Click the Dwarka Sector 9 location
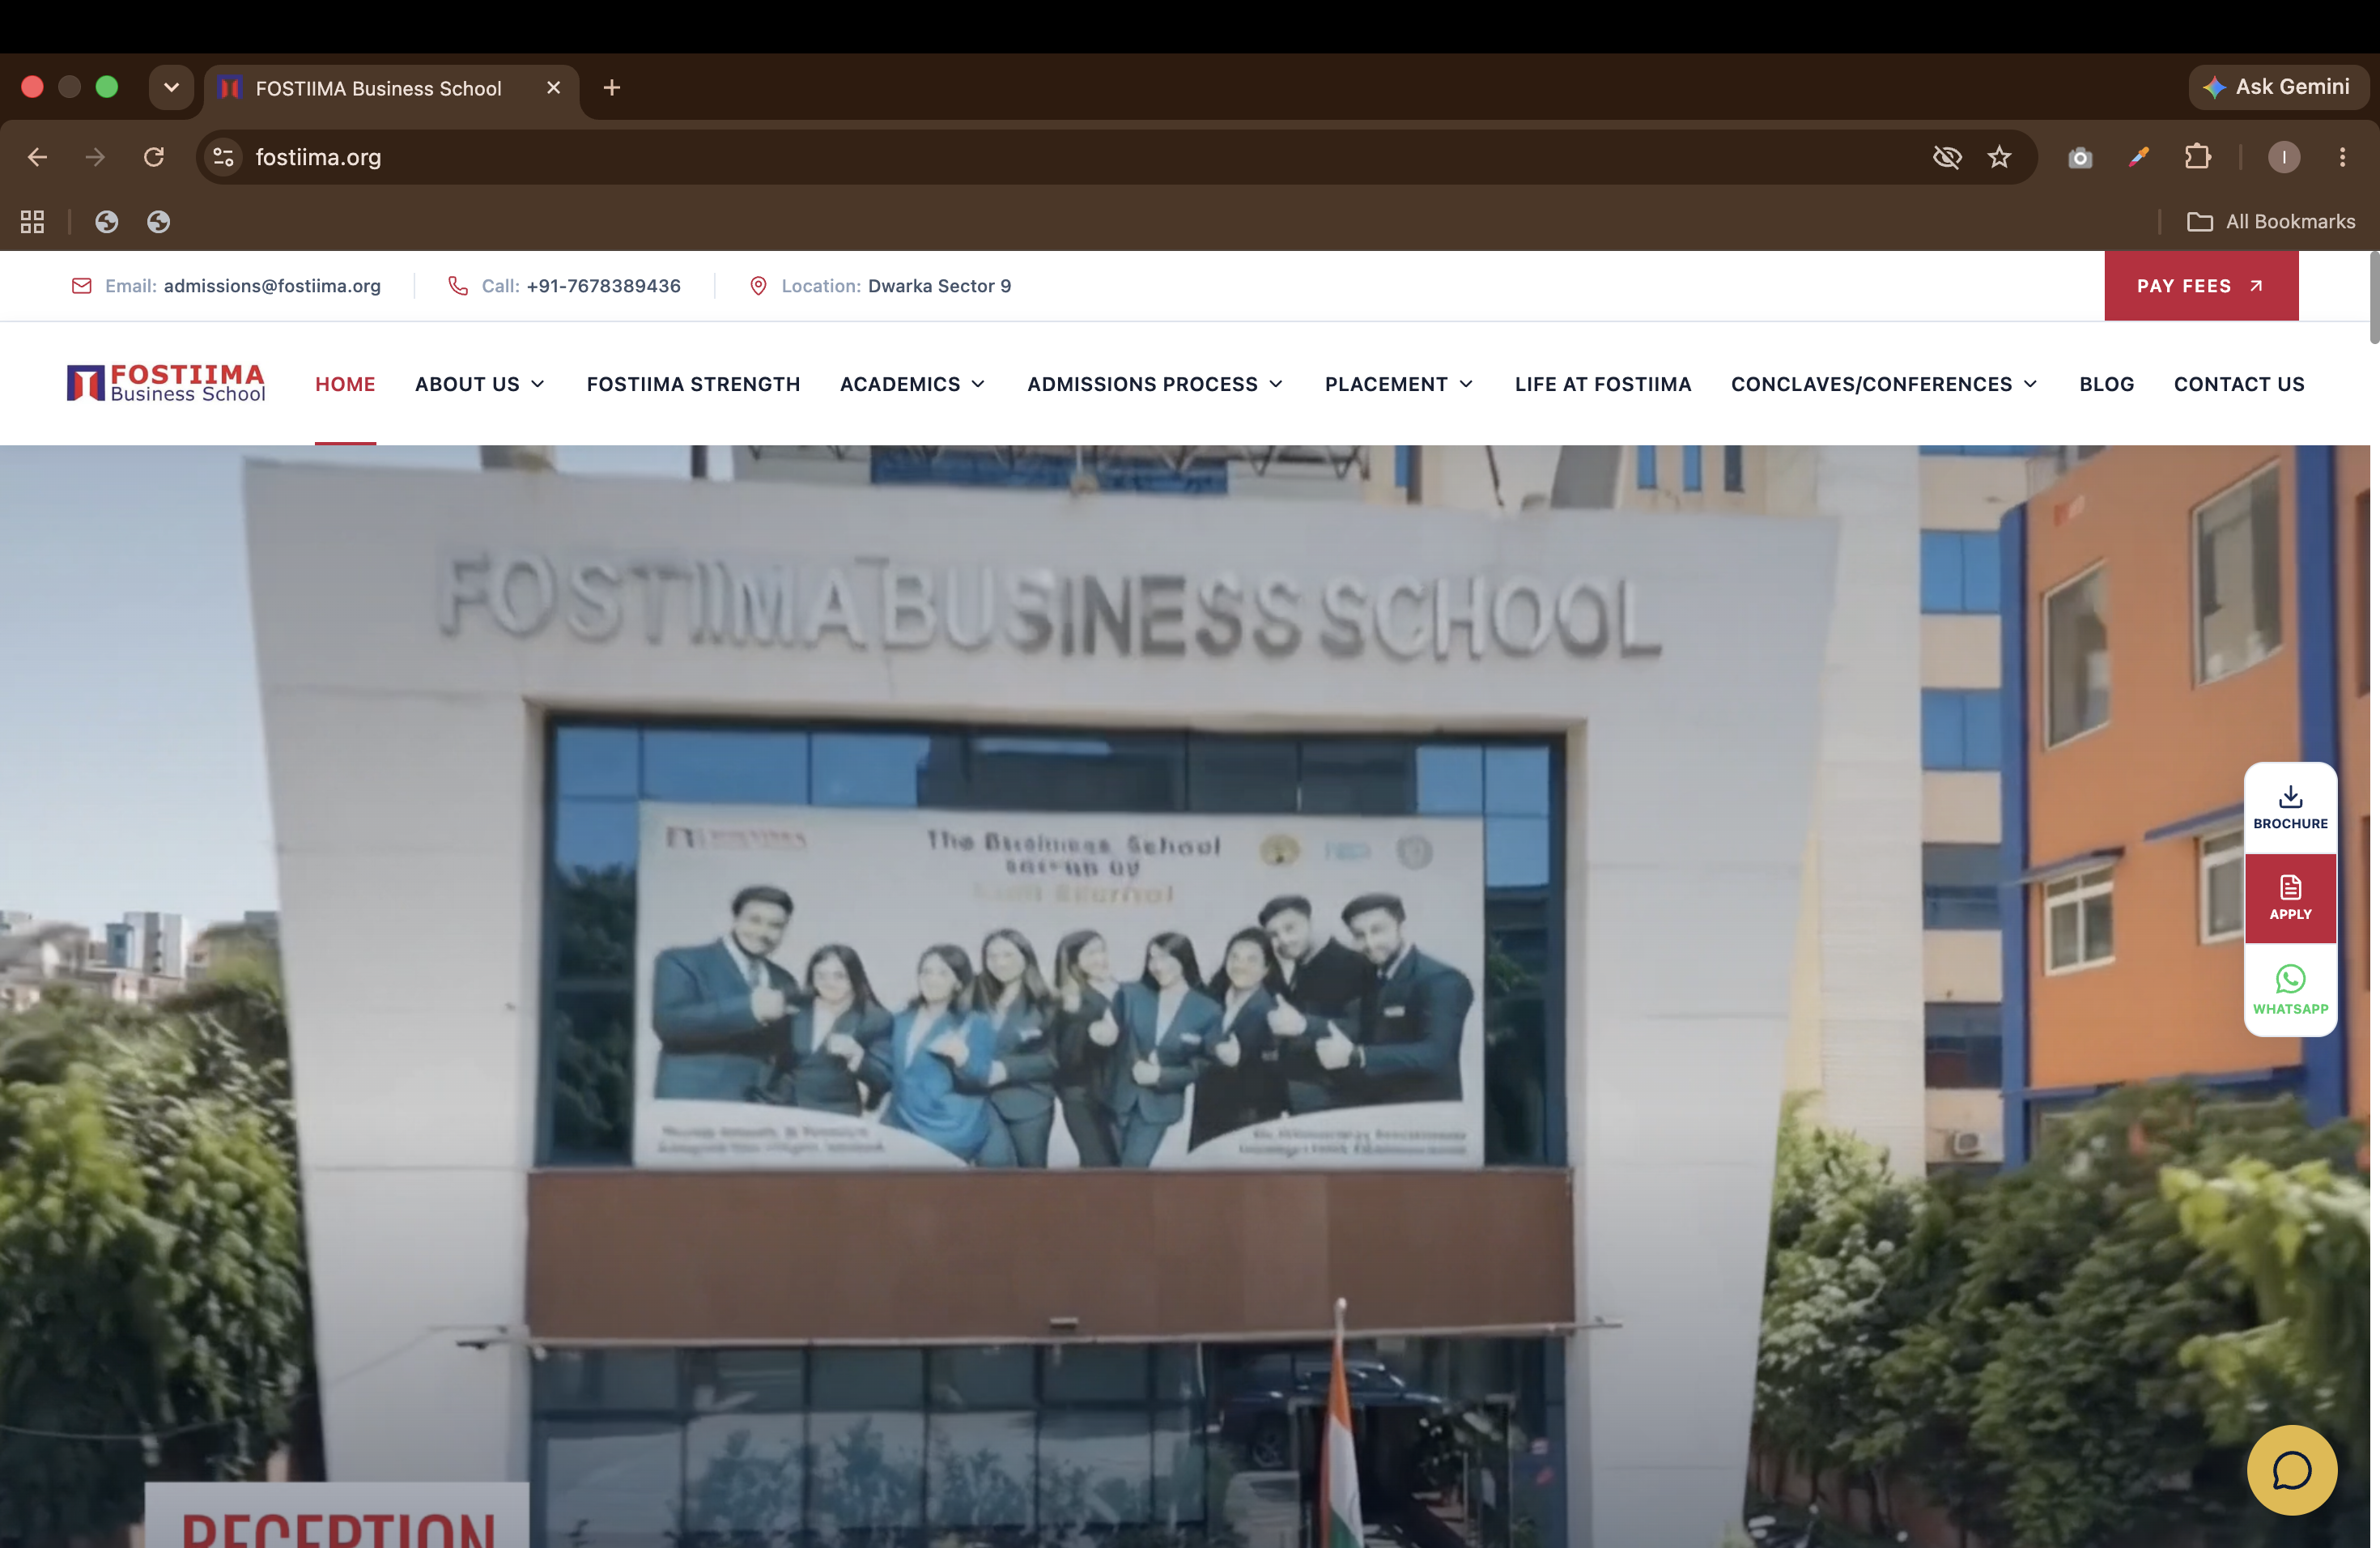 click(x=939, y=286)
